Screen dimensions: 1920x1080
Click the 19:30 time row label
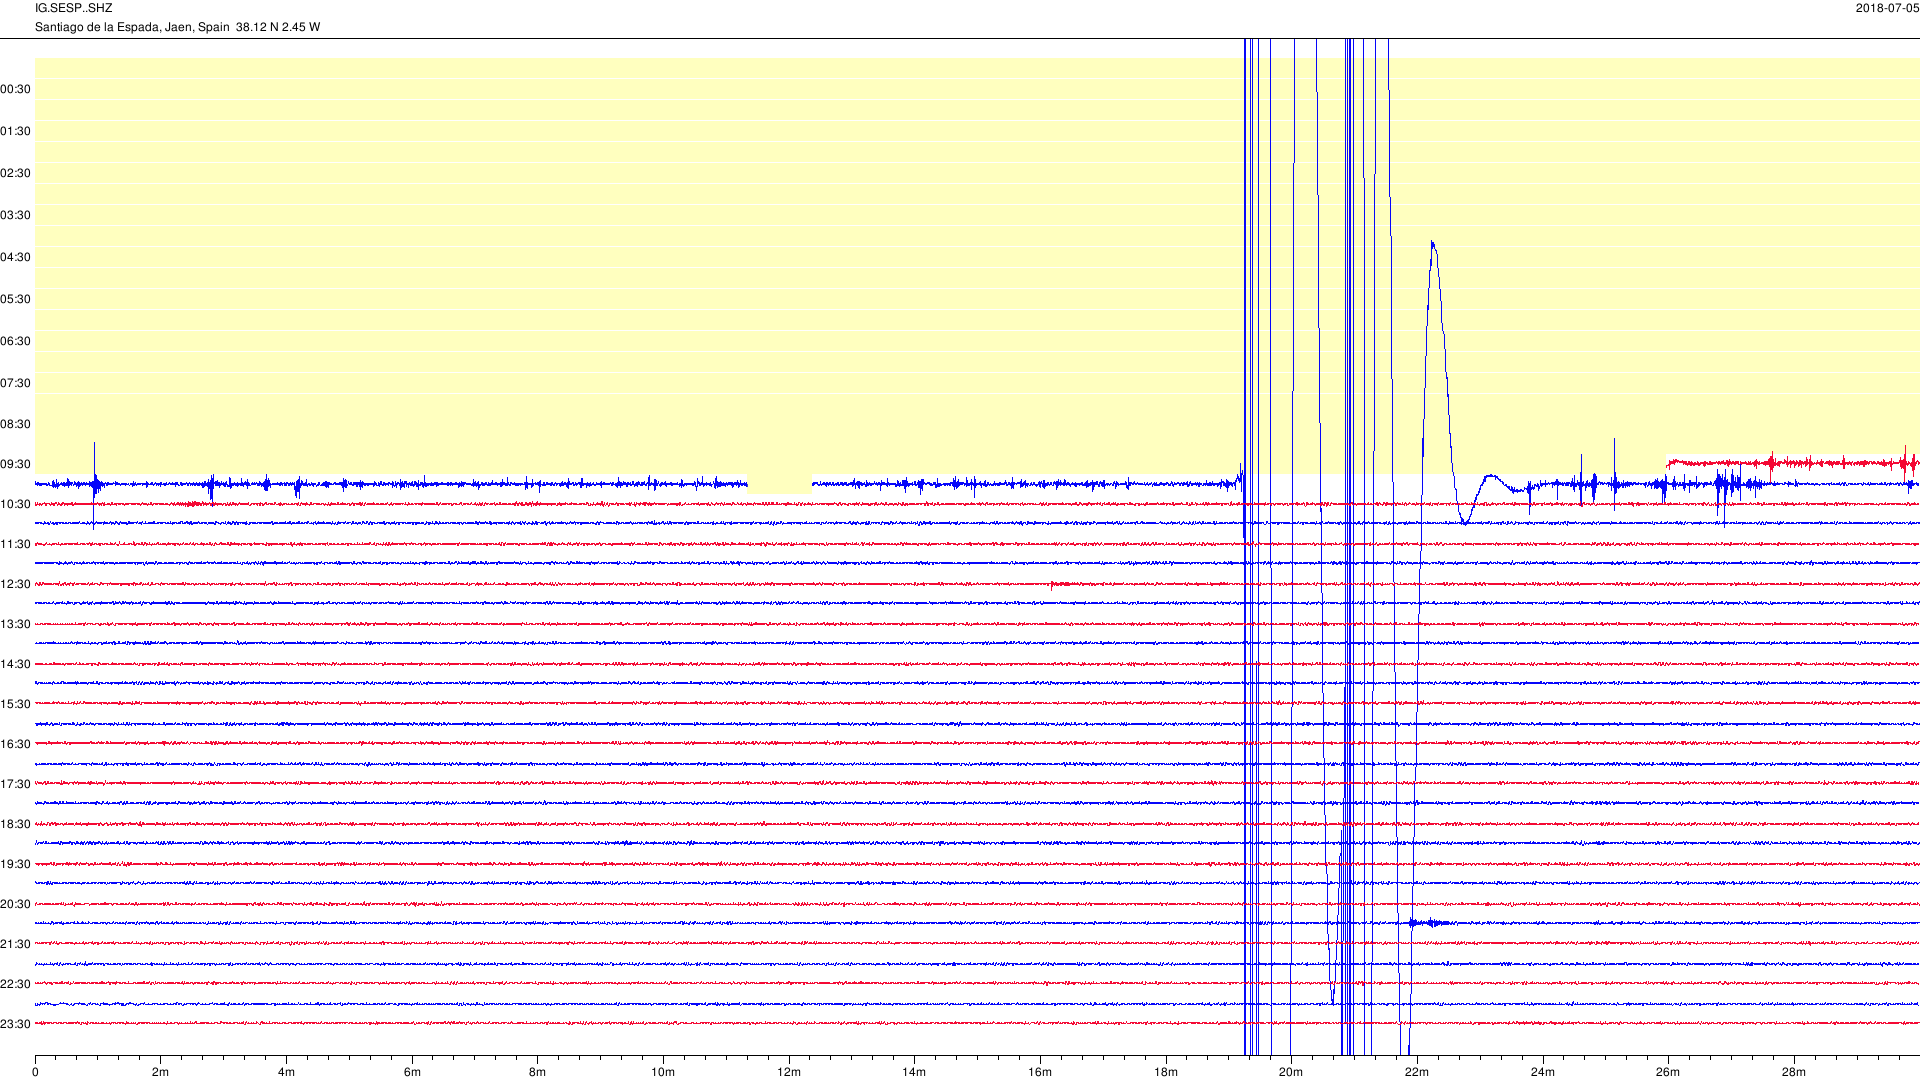(x=15, y=864)
